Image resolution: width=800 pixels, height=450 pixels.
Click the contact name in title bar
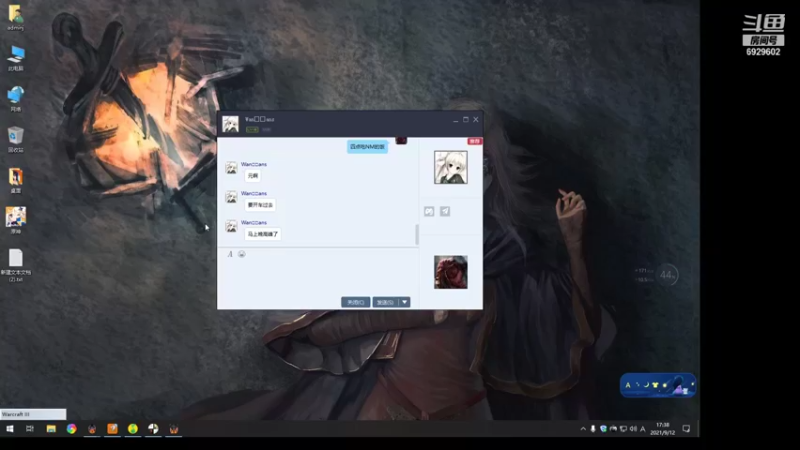tap(260, 119)
